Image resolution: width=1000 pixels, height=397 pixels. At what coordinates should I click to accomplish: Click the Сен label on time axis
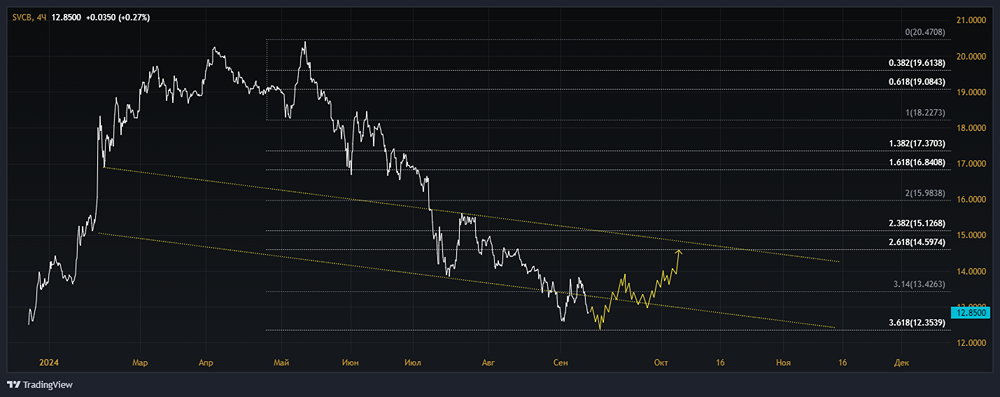(x=560, y=363)
